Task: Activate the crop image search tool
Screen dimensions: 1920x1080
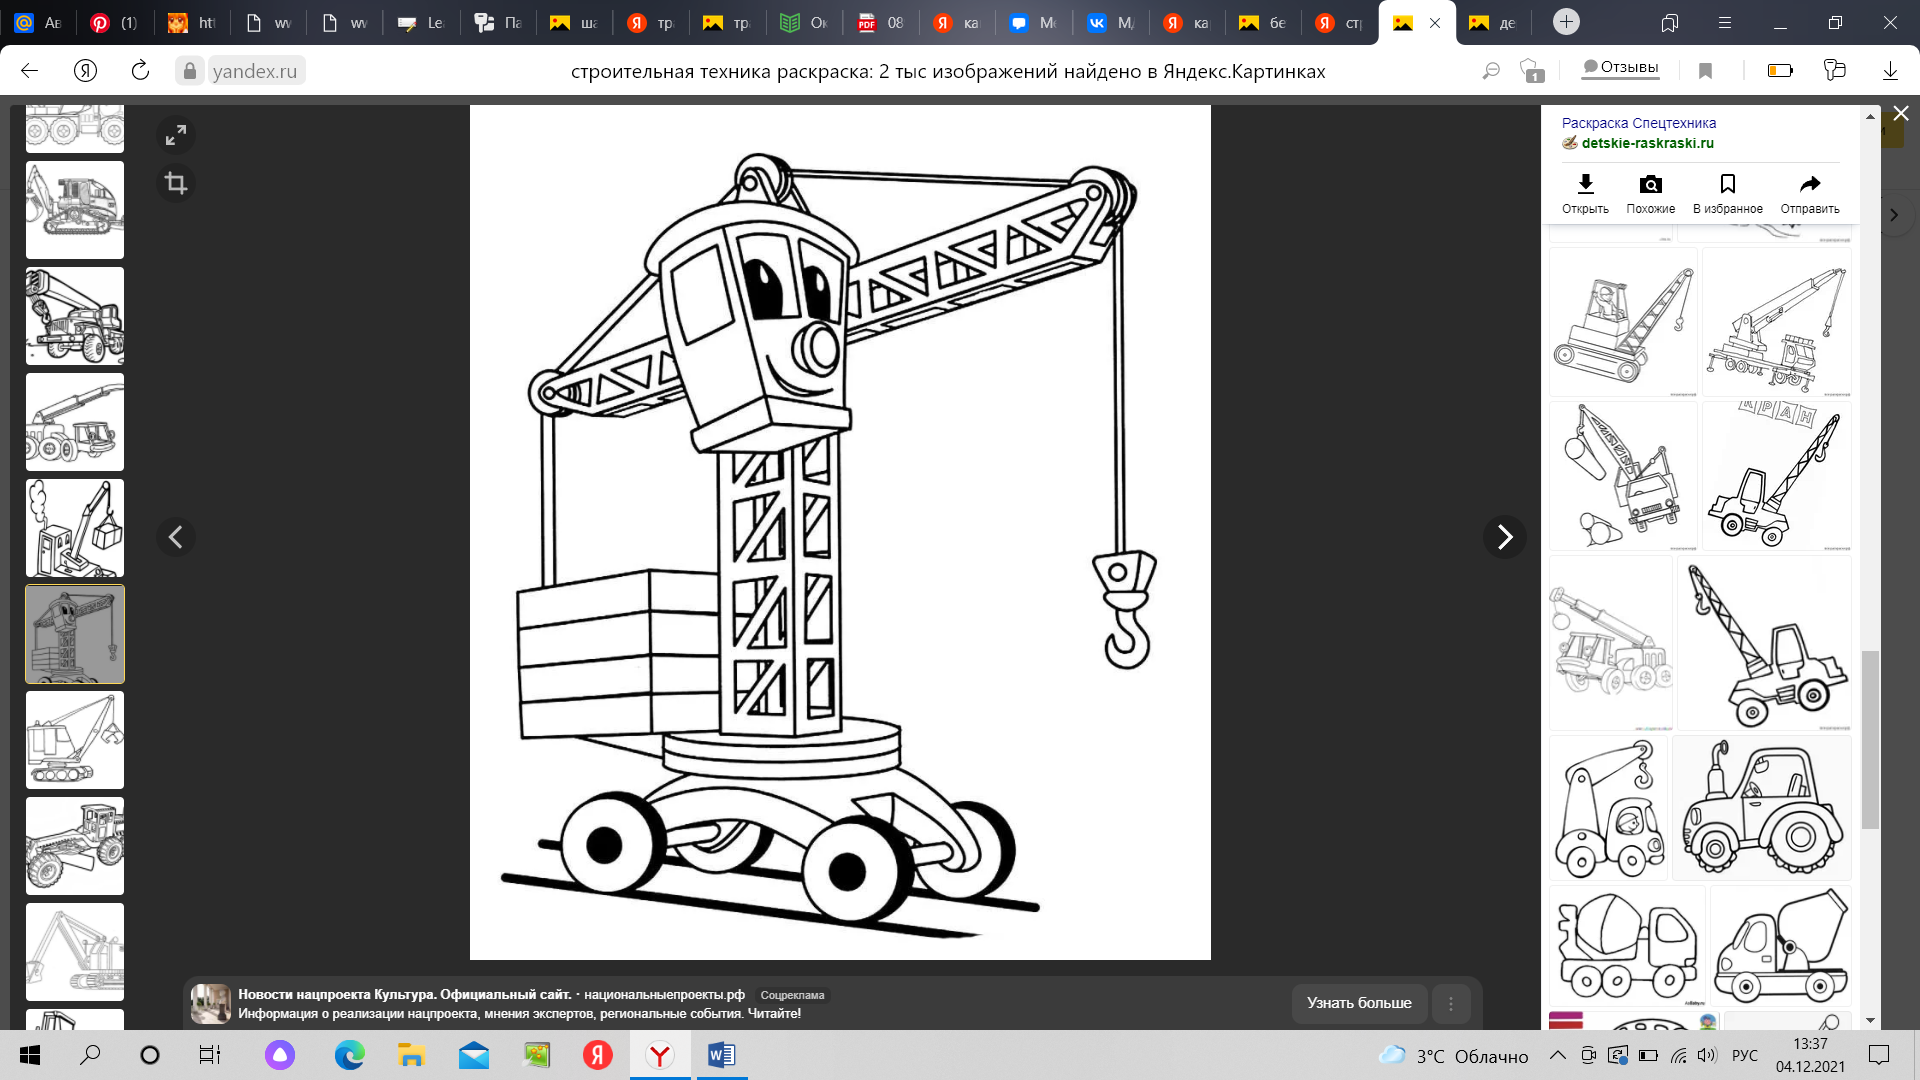Action: [176, 183]
